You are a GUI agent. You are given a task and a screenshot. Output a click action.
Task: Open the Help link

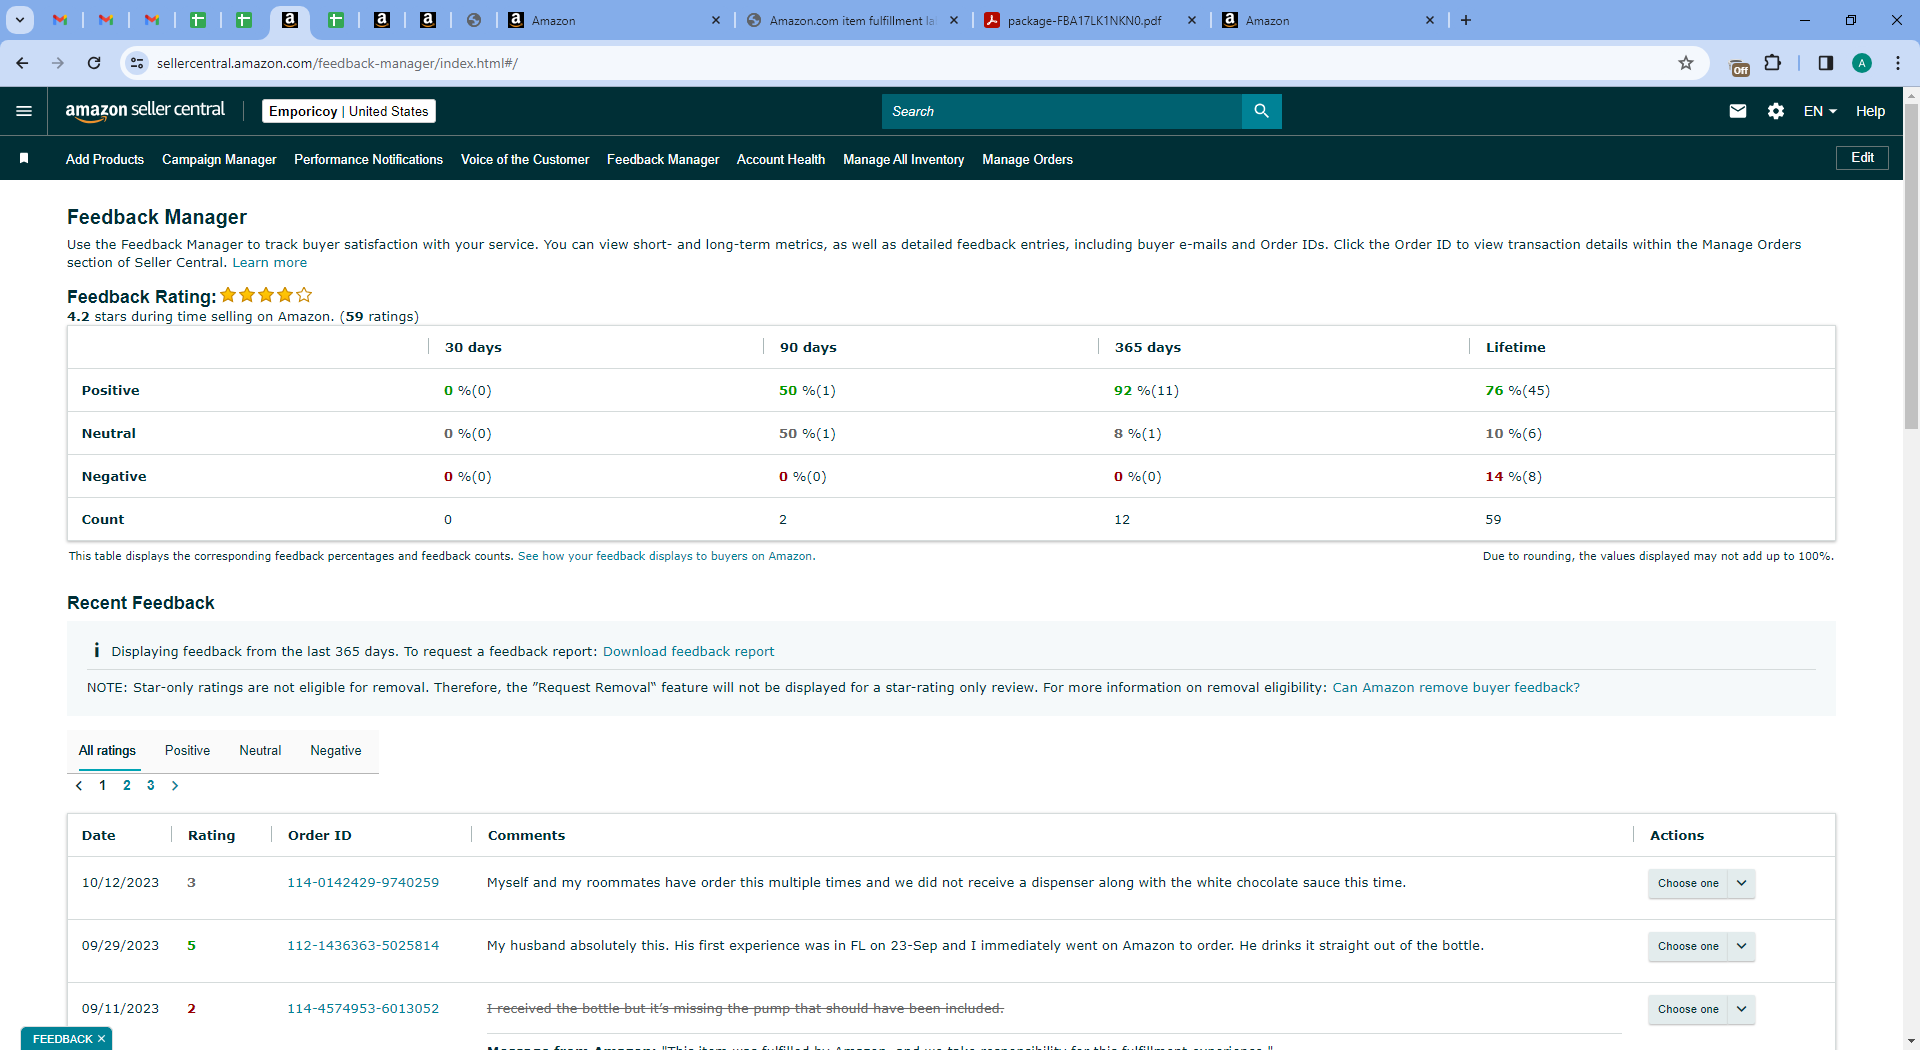(1870, 111)
